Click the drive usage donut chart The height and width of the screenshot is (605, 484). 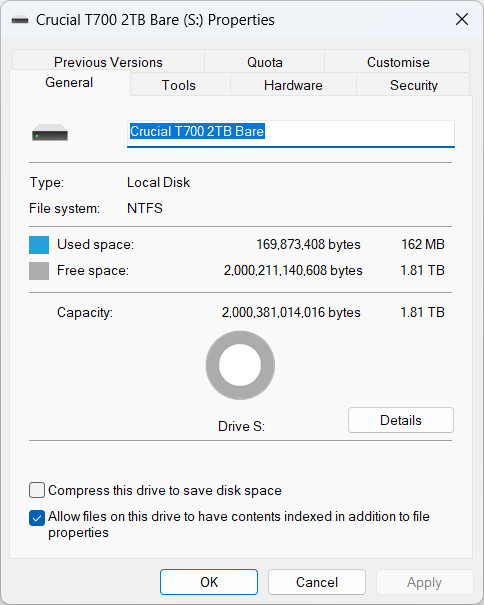(x=240, y=365)
